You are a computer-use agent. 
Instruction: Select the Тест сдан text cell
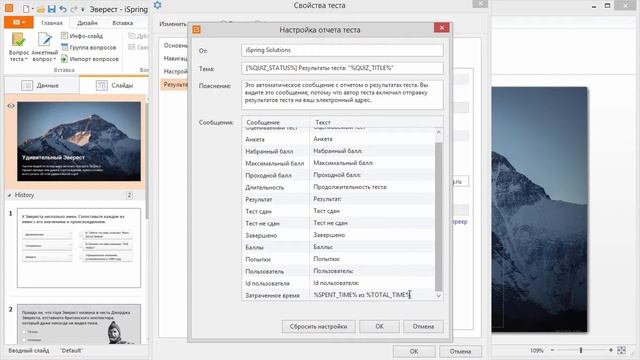[x=372, y=211]
